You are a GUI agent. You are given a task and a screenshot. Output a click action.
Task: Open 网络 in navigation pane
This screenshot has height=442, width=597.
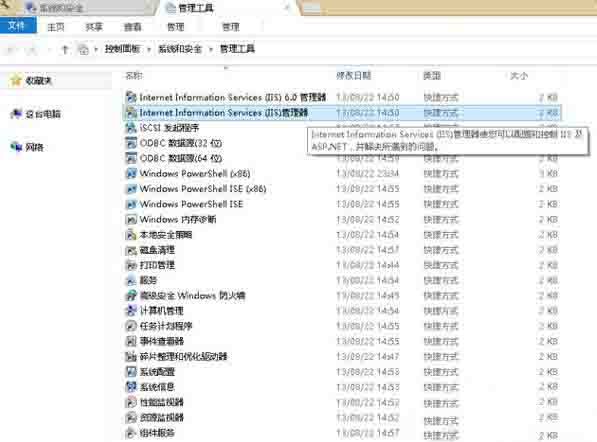[34, 147]
